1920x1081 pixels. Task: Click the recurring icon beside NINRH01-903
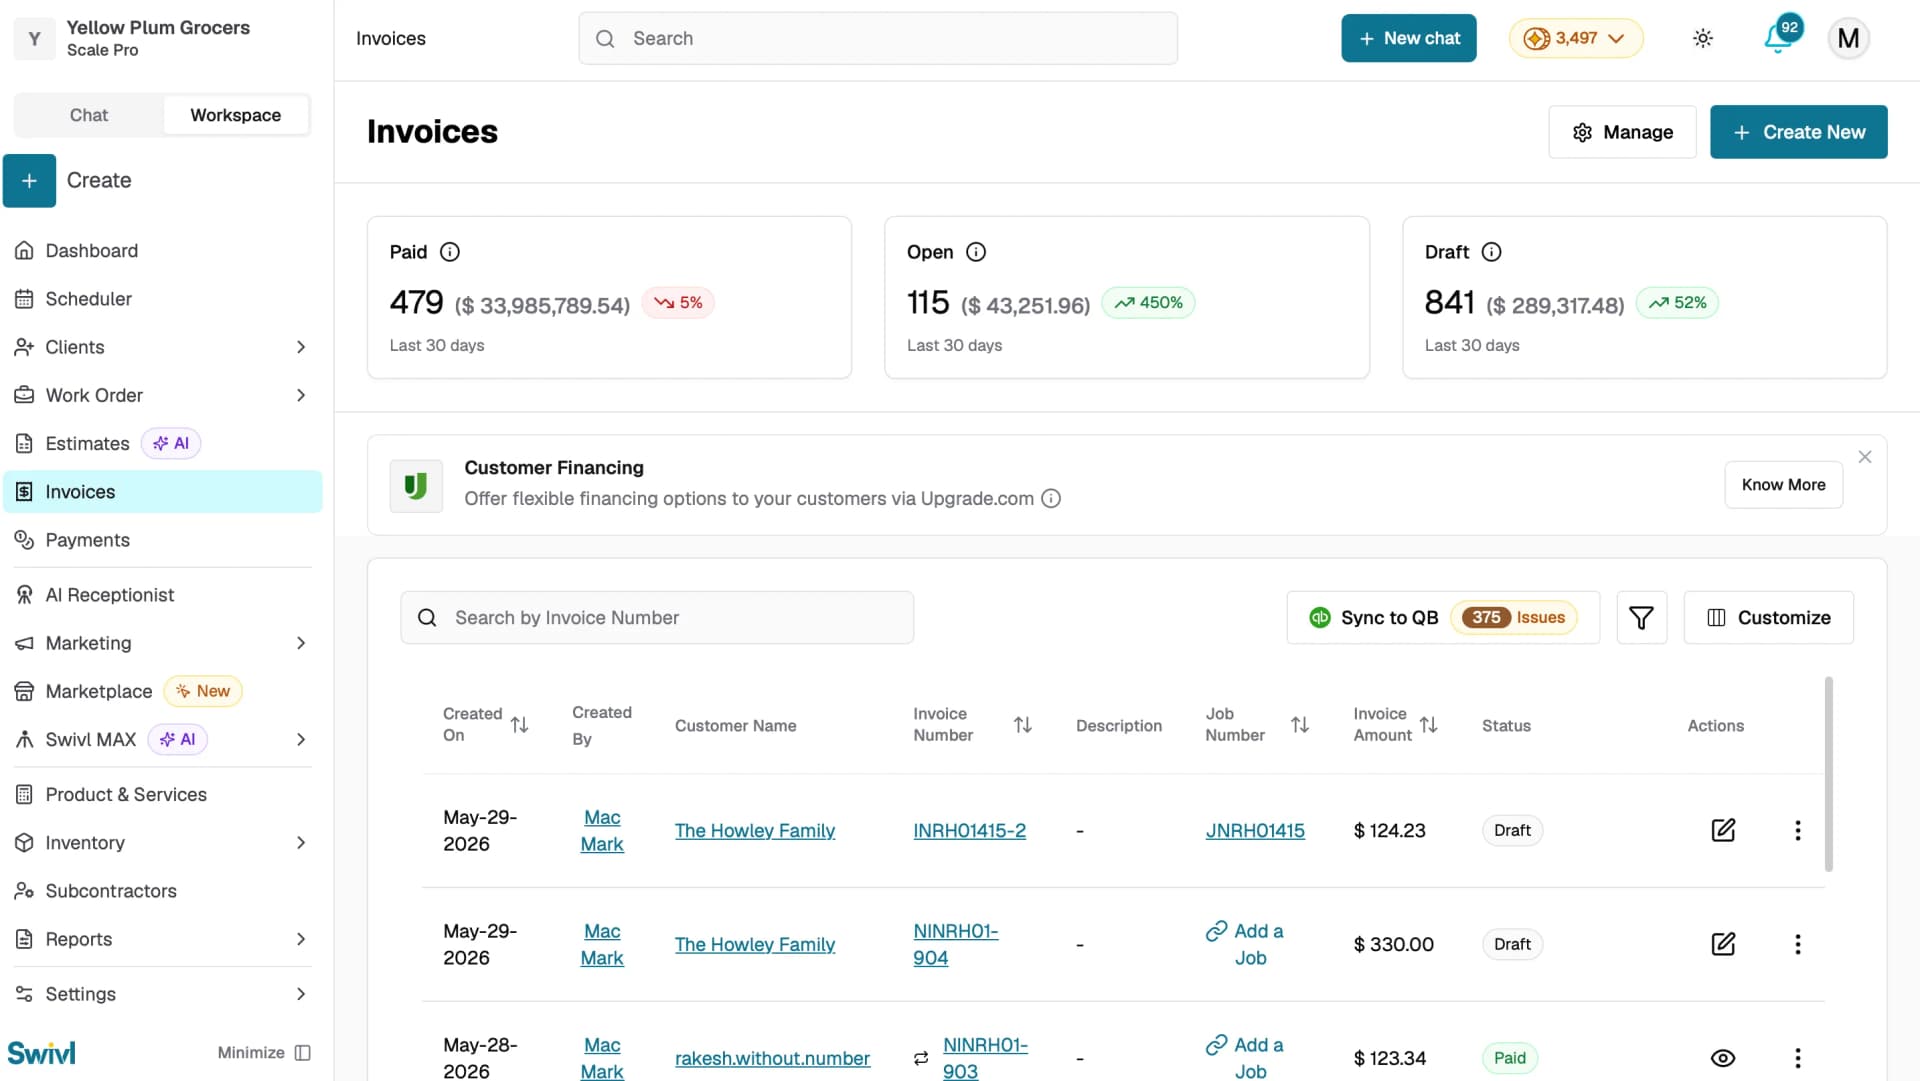[x=921, y=1059]
